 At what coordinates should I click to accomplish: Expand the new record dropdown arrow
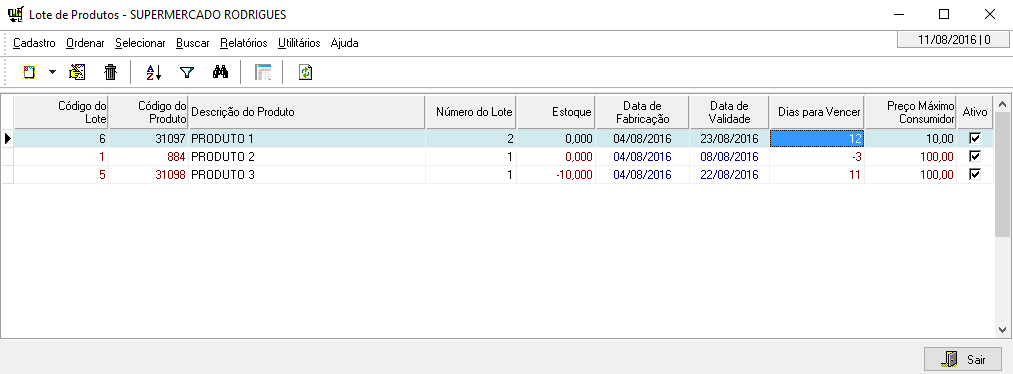click(x=52, y=72)
